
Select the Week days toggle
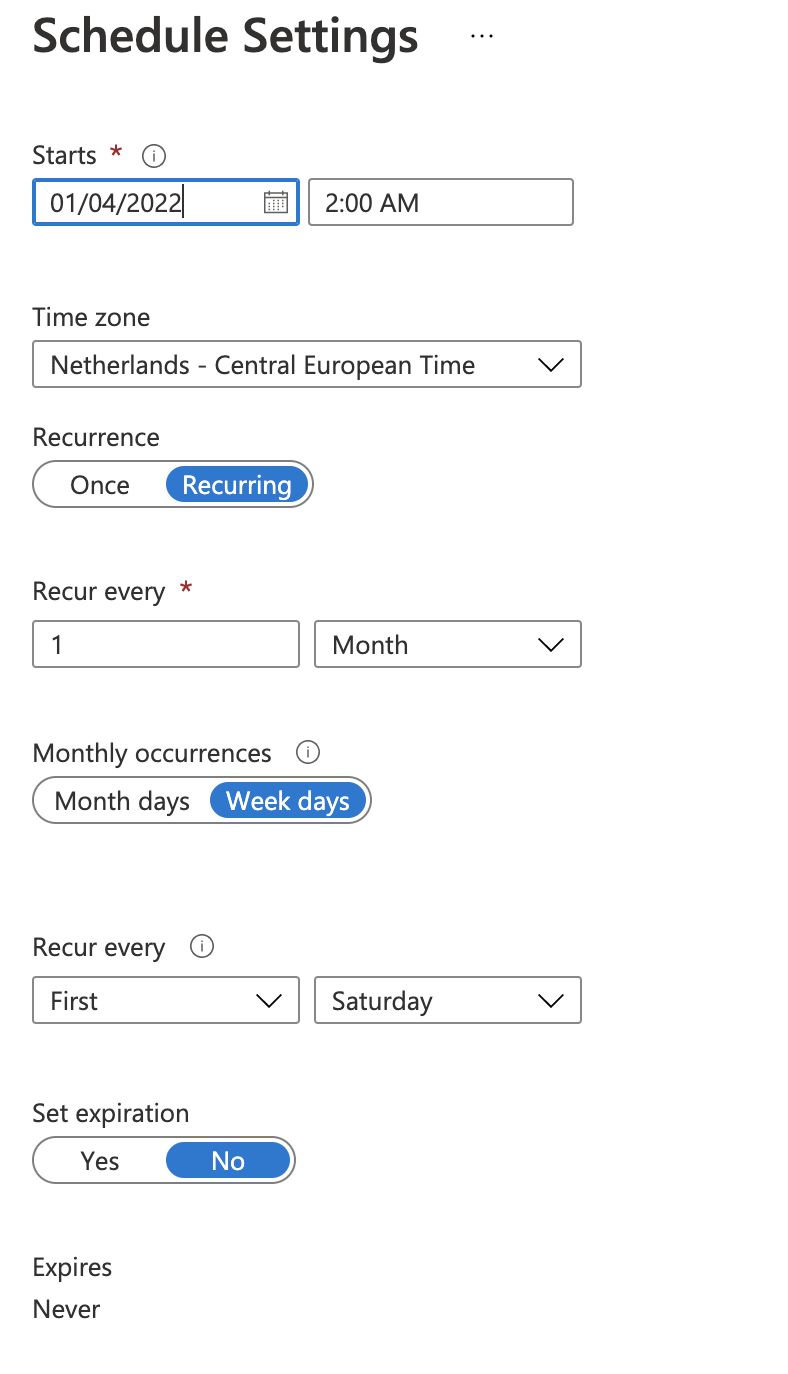[287, 800]
